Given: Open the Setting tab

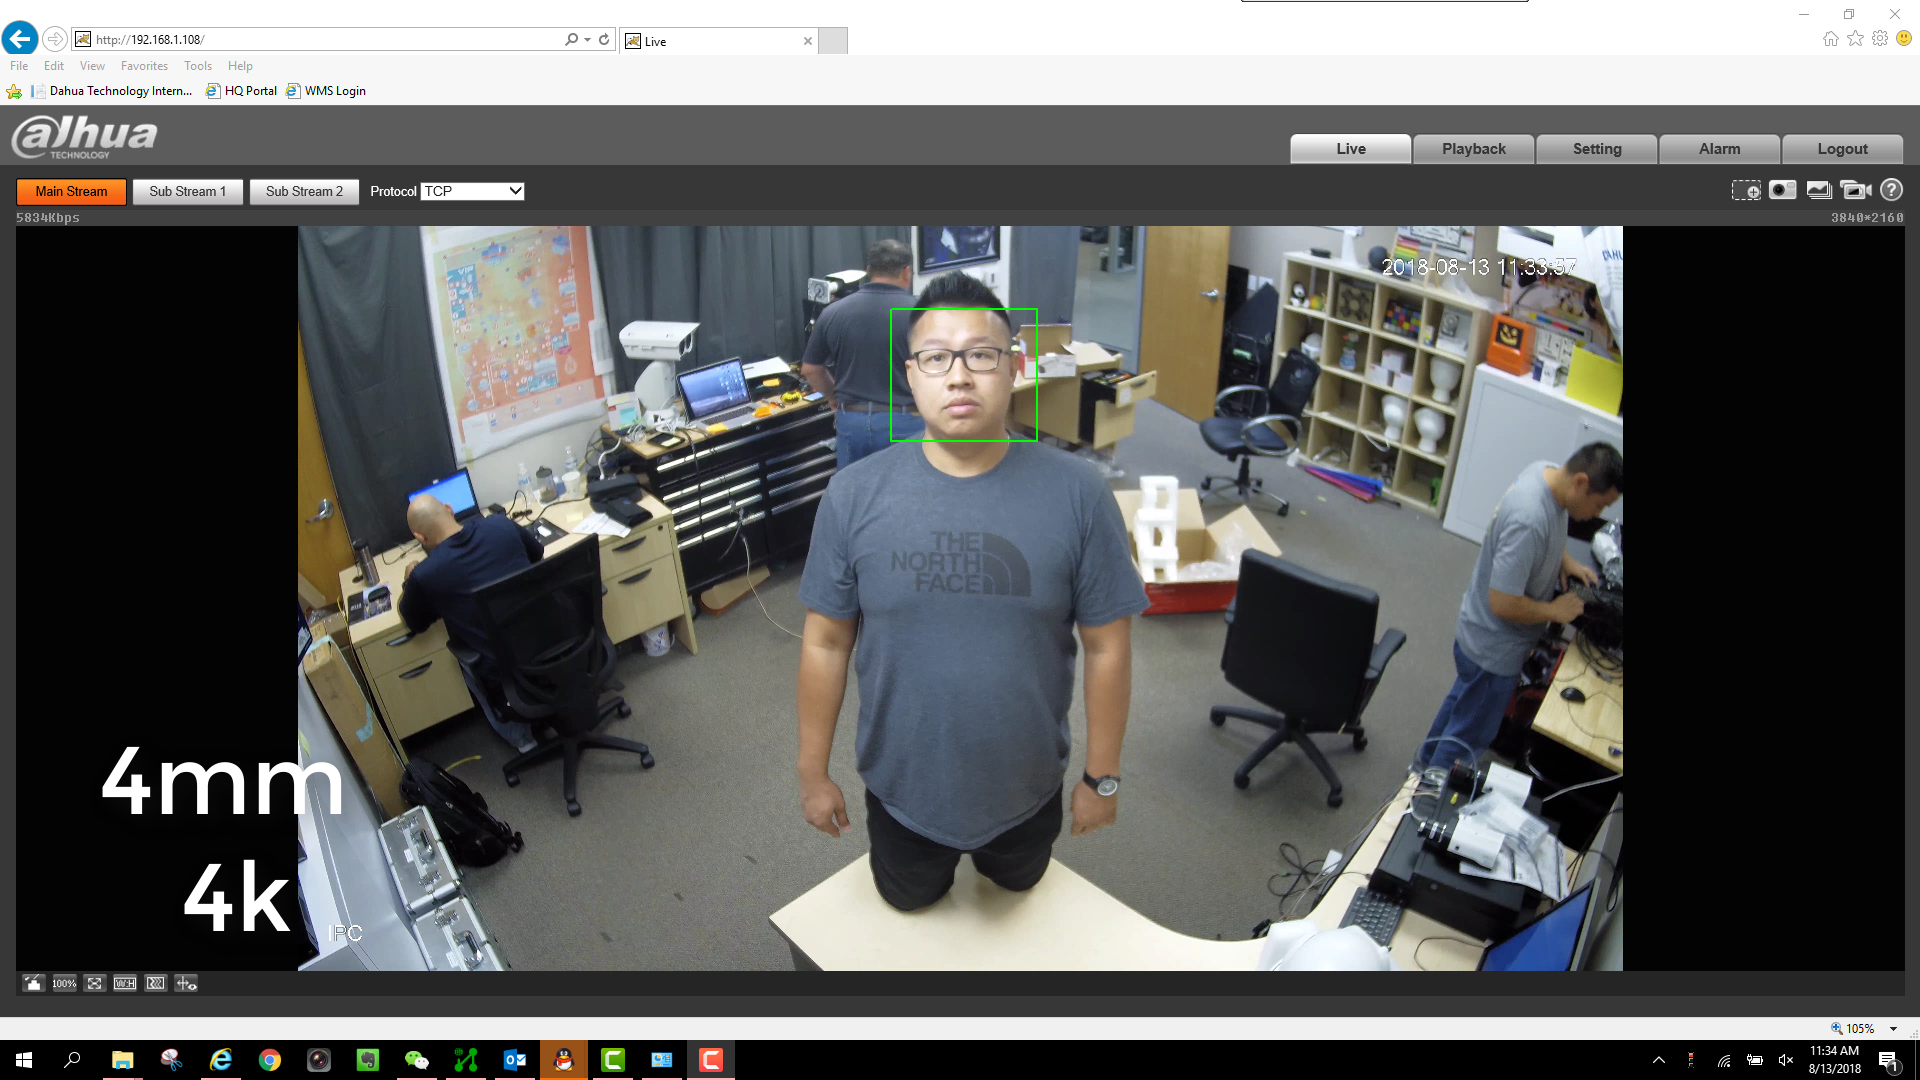Looking at the screenshot, I should point(1596,149).
